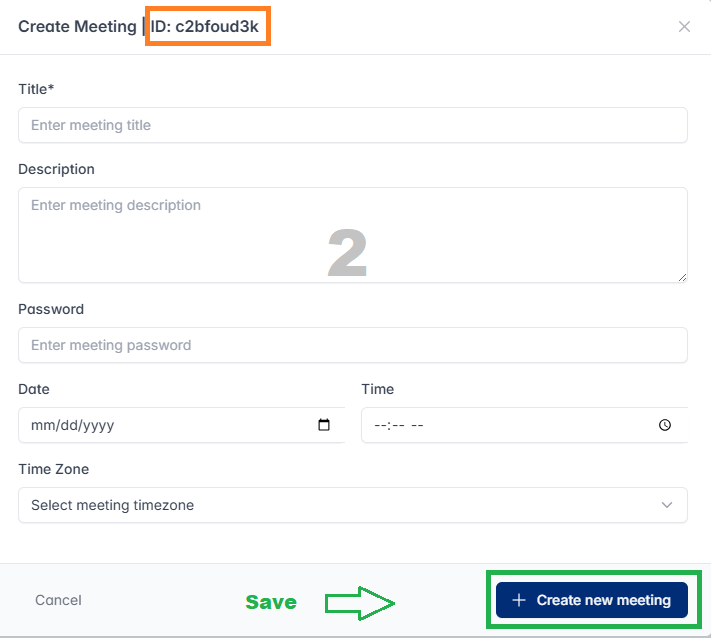
Task: Close the Create Meeting dialog
Action: (684, 27)
